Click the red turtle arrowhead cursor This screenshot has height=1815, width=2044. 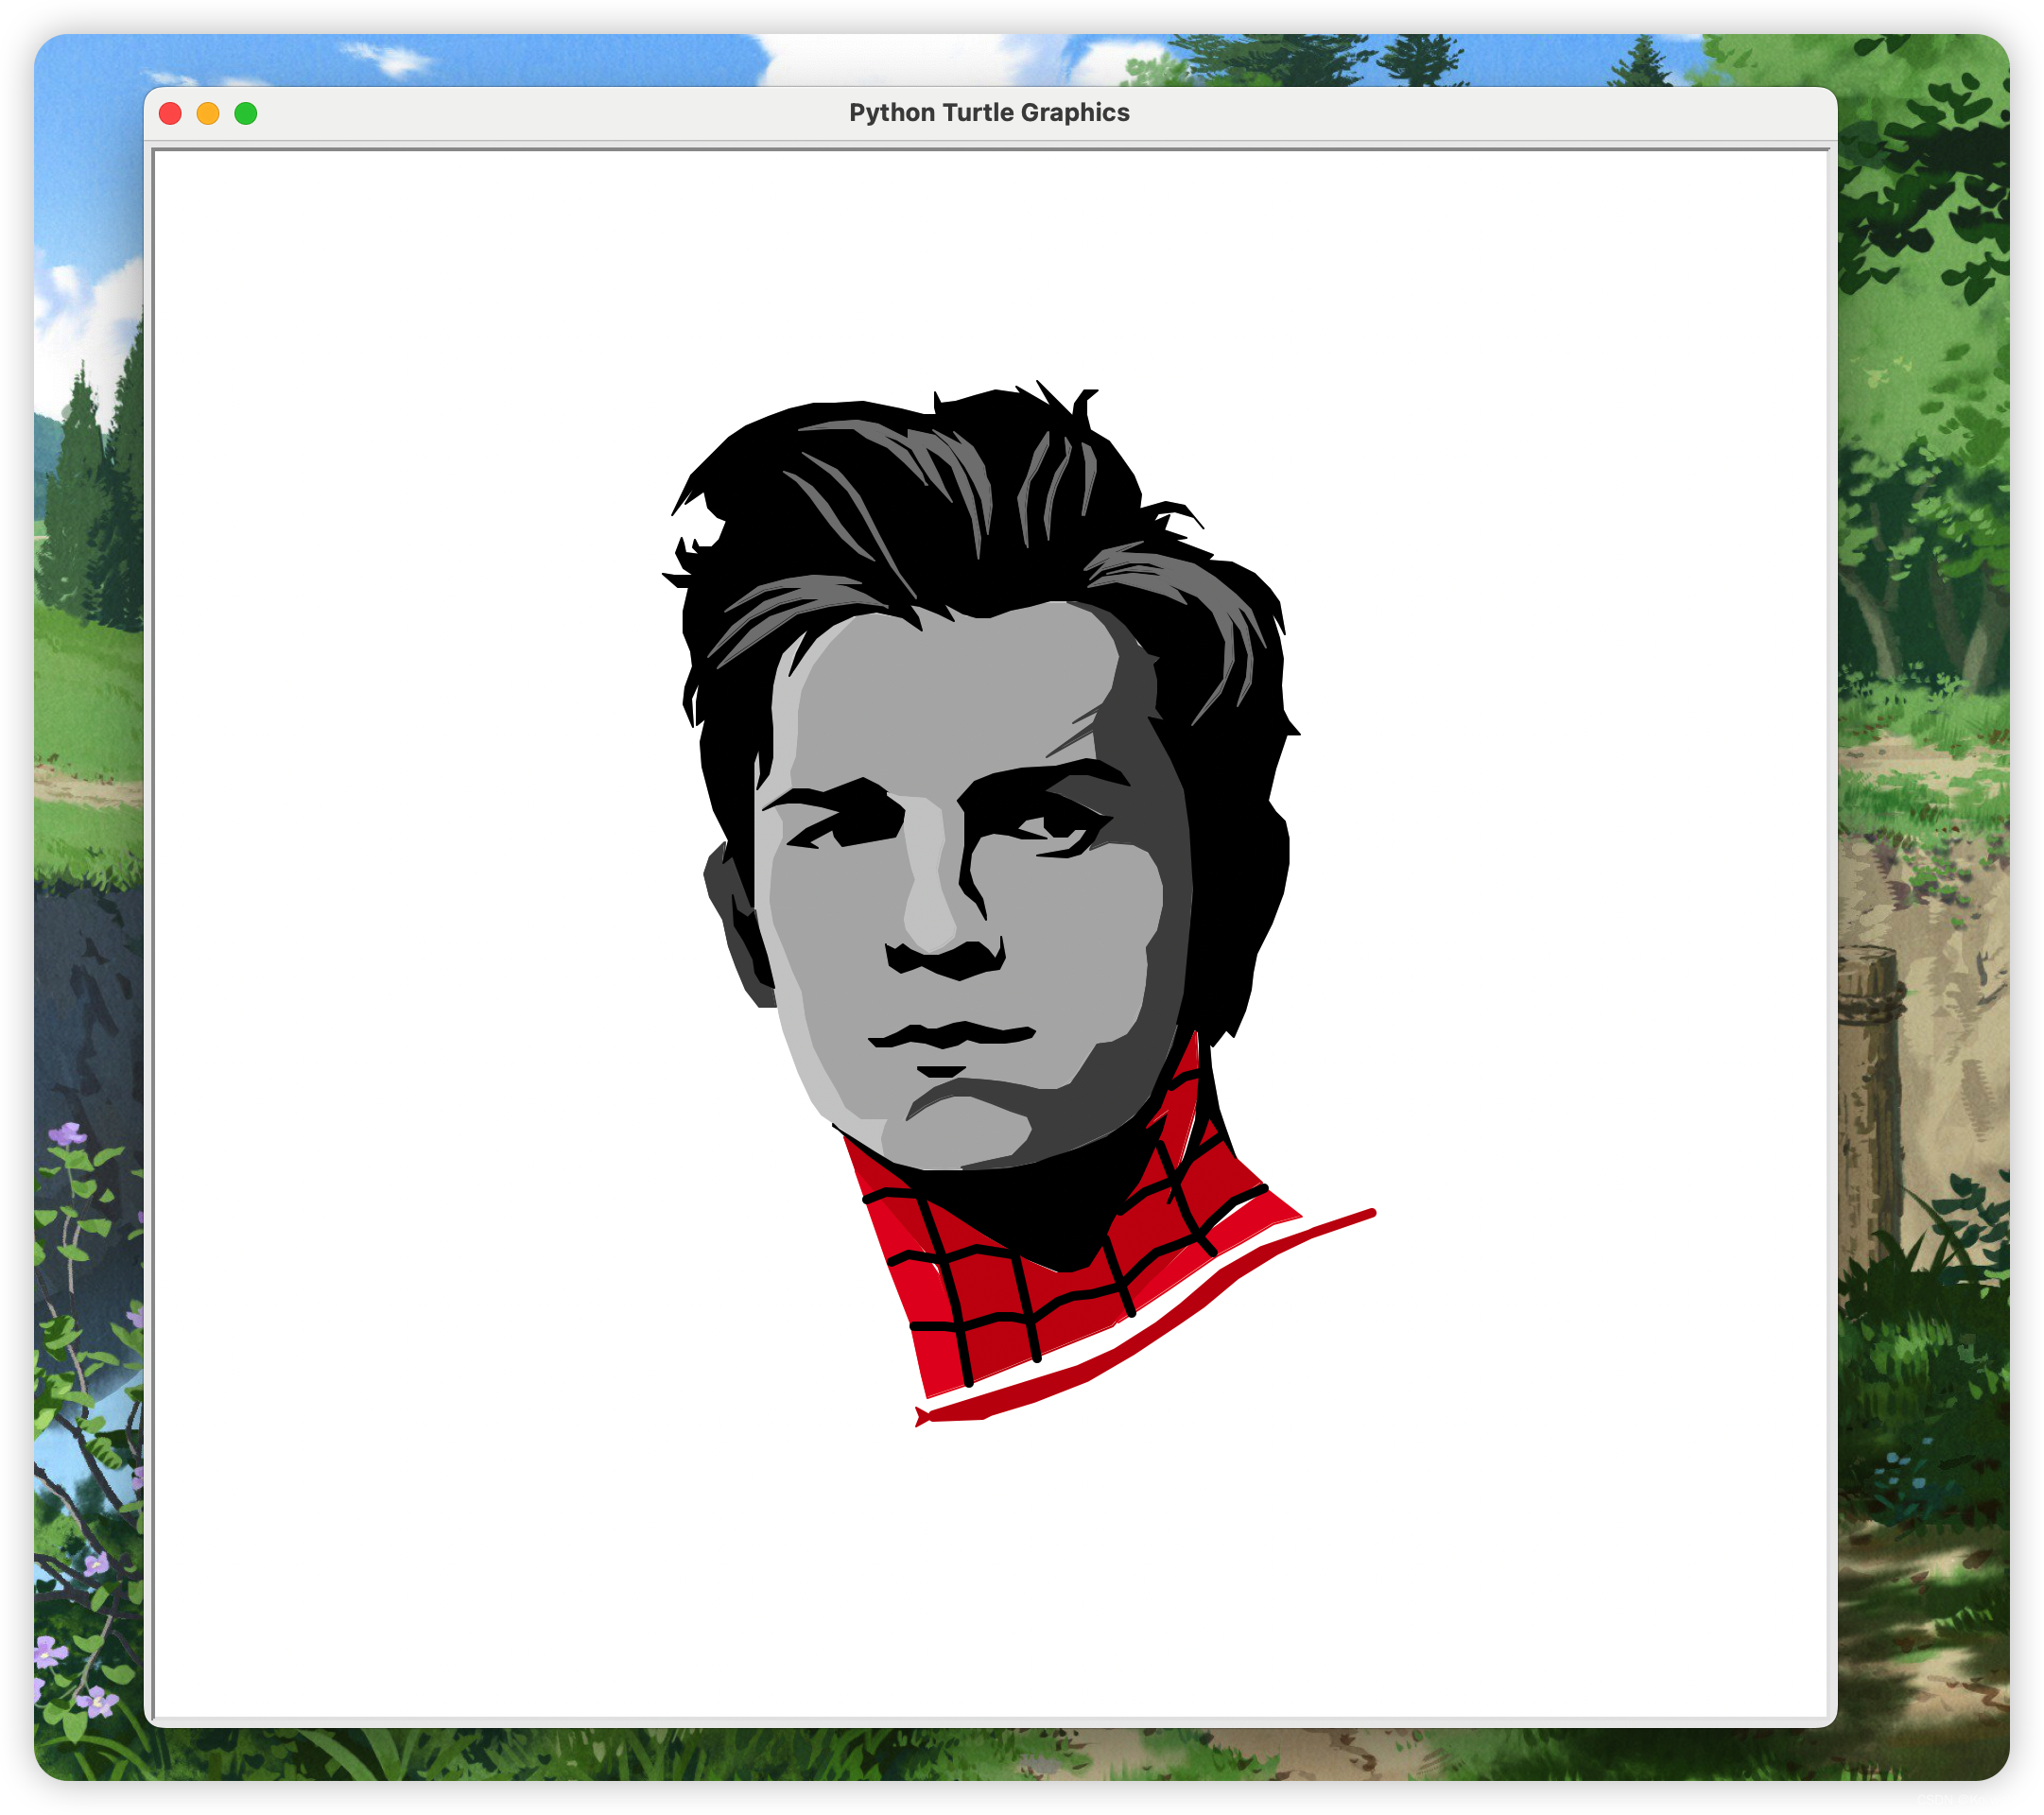pos(922,1415)
